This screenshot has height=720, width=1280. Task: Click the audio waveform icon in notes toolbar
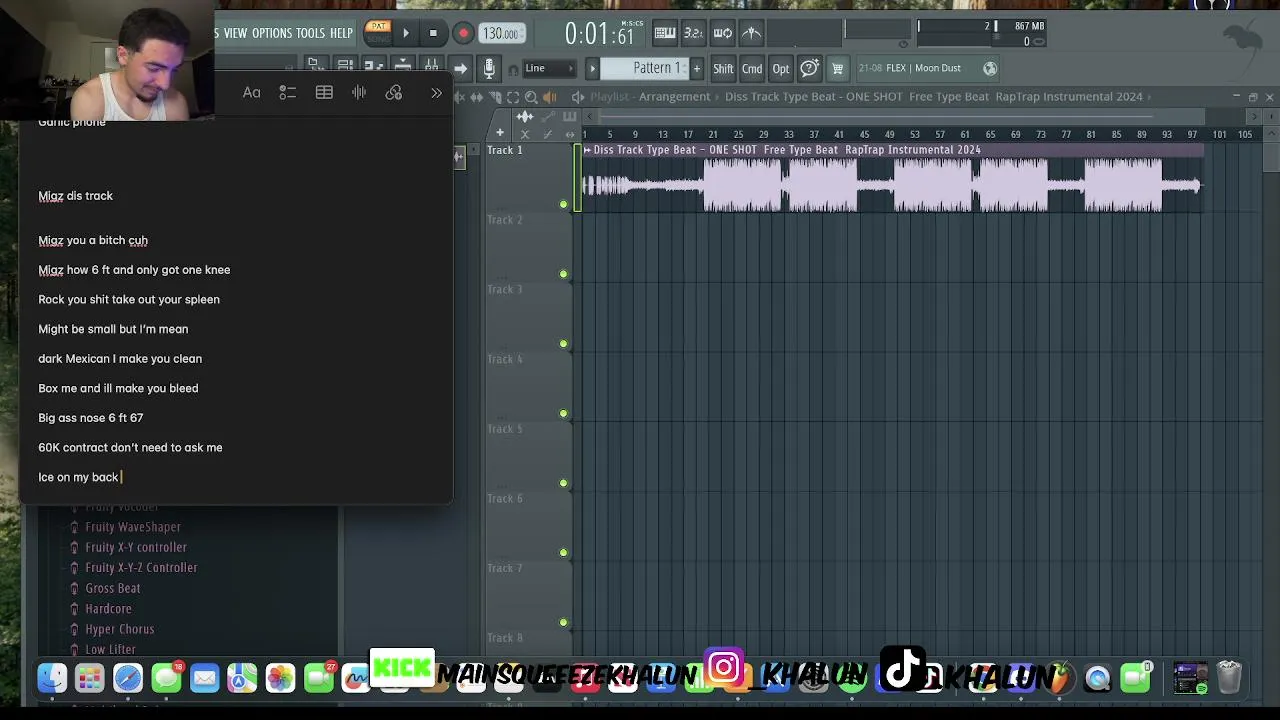(359, 93)
